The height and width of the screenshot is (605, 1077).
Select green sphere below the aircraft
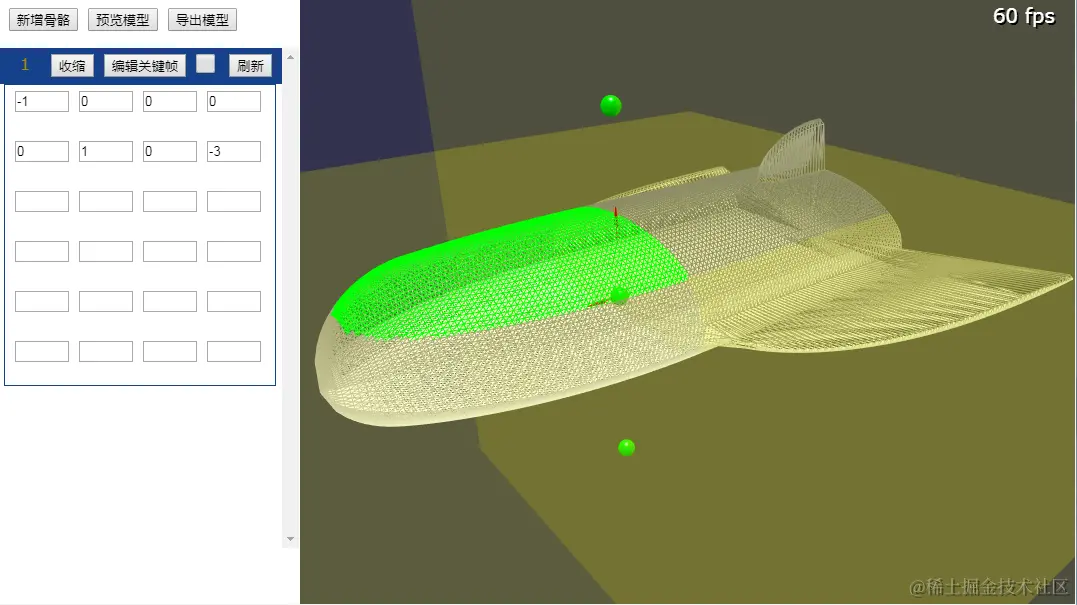point(626,448)
